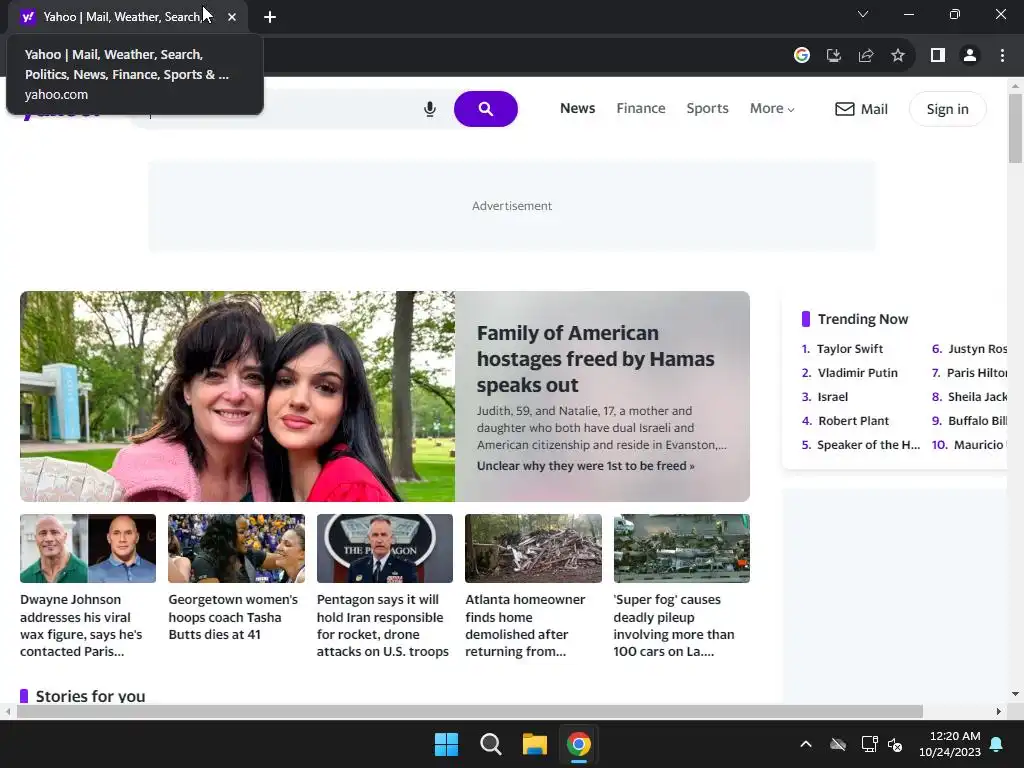The image size is (1024, 768).
Task: Open the tab search chevron in title bar
Action: tap(863, 14)
